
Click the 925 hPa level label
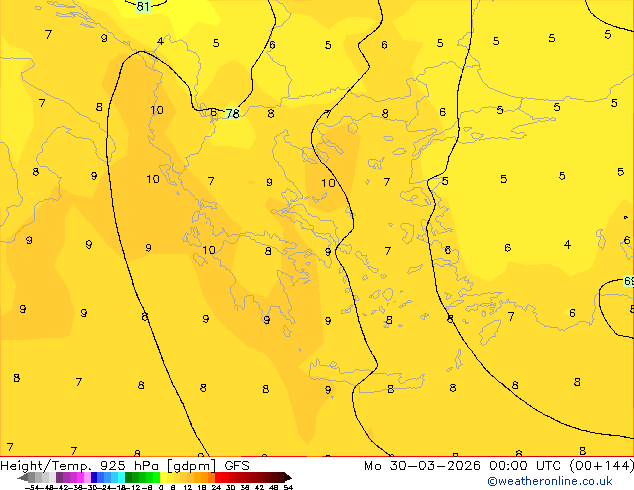coord(130,465)
